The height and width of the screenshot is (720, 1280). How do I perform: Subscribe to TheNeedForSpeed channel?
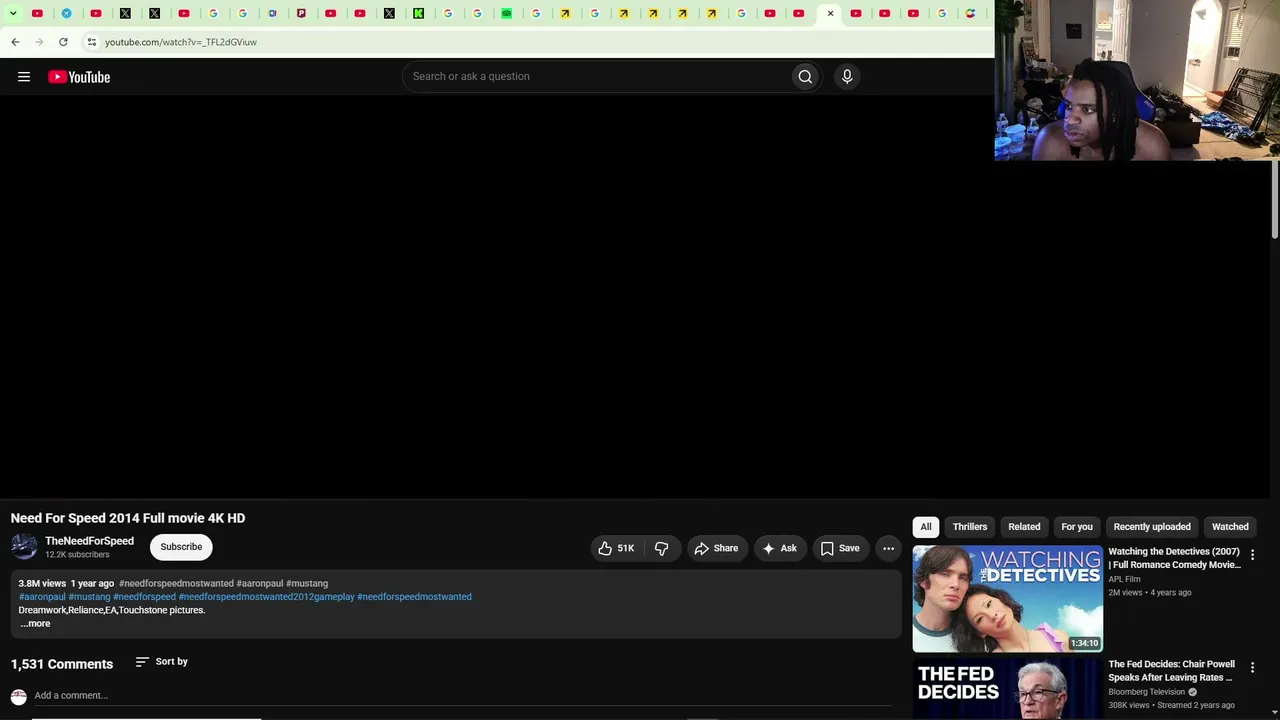(181, 547)
